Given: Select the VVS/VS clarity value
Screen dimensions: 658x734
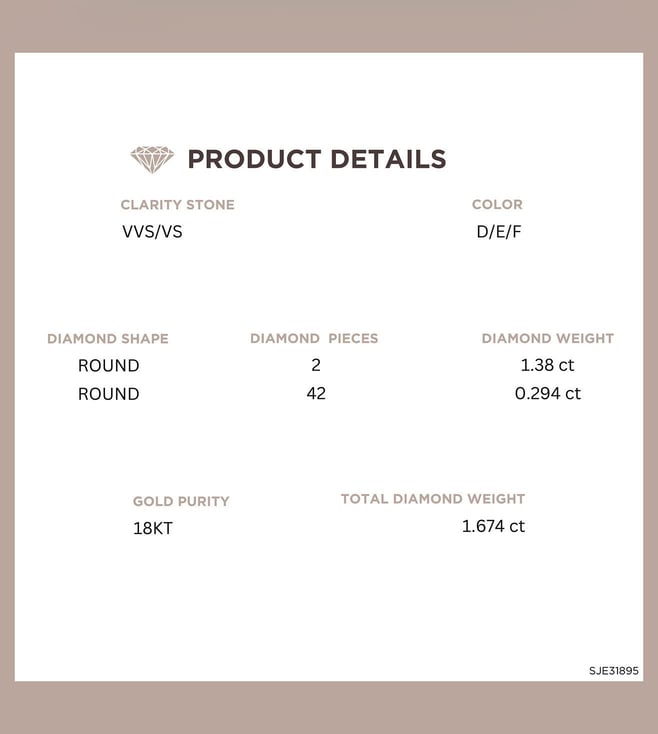Looking at the screenshot, I should coord(152,232).
